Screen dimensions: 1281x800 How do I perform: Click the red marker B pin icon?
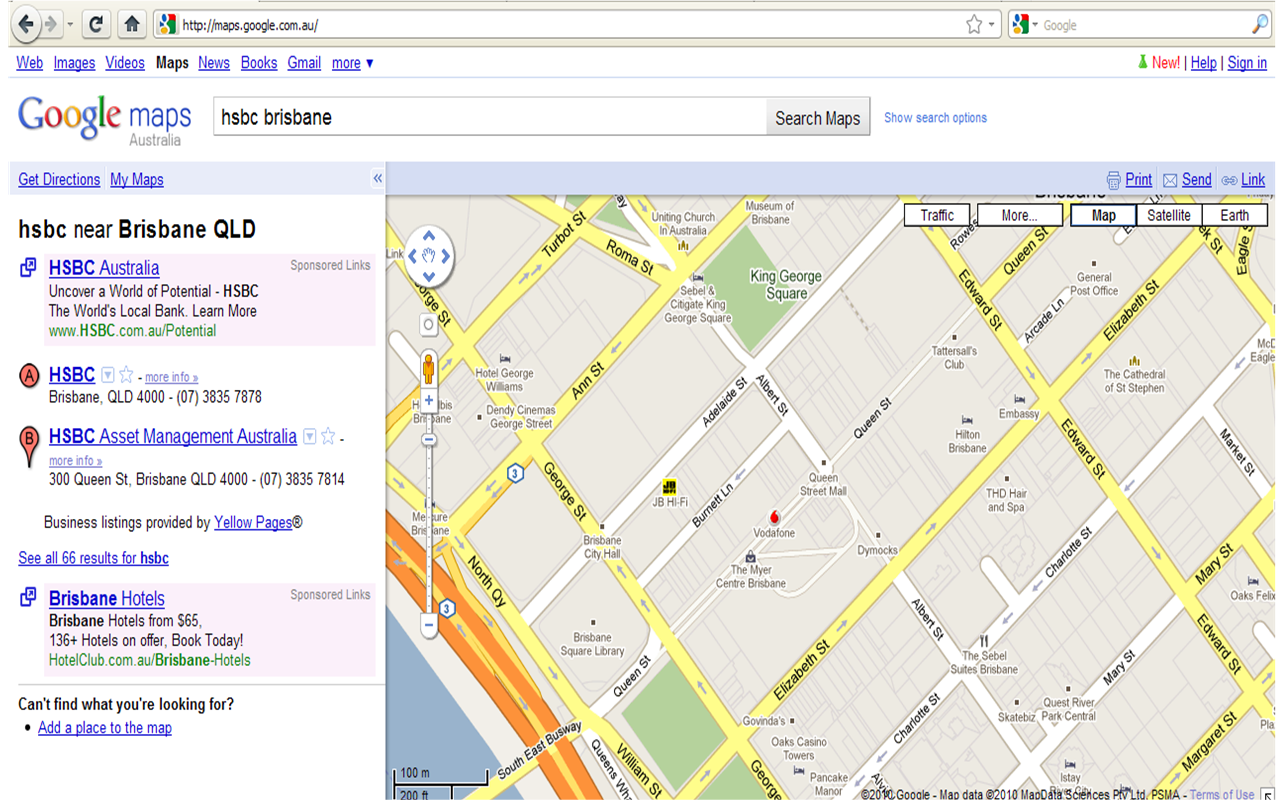point(30,446)
